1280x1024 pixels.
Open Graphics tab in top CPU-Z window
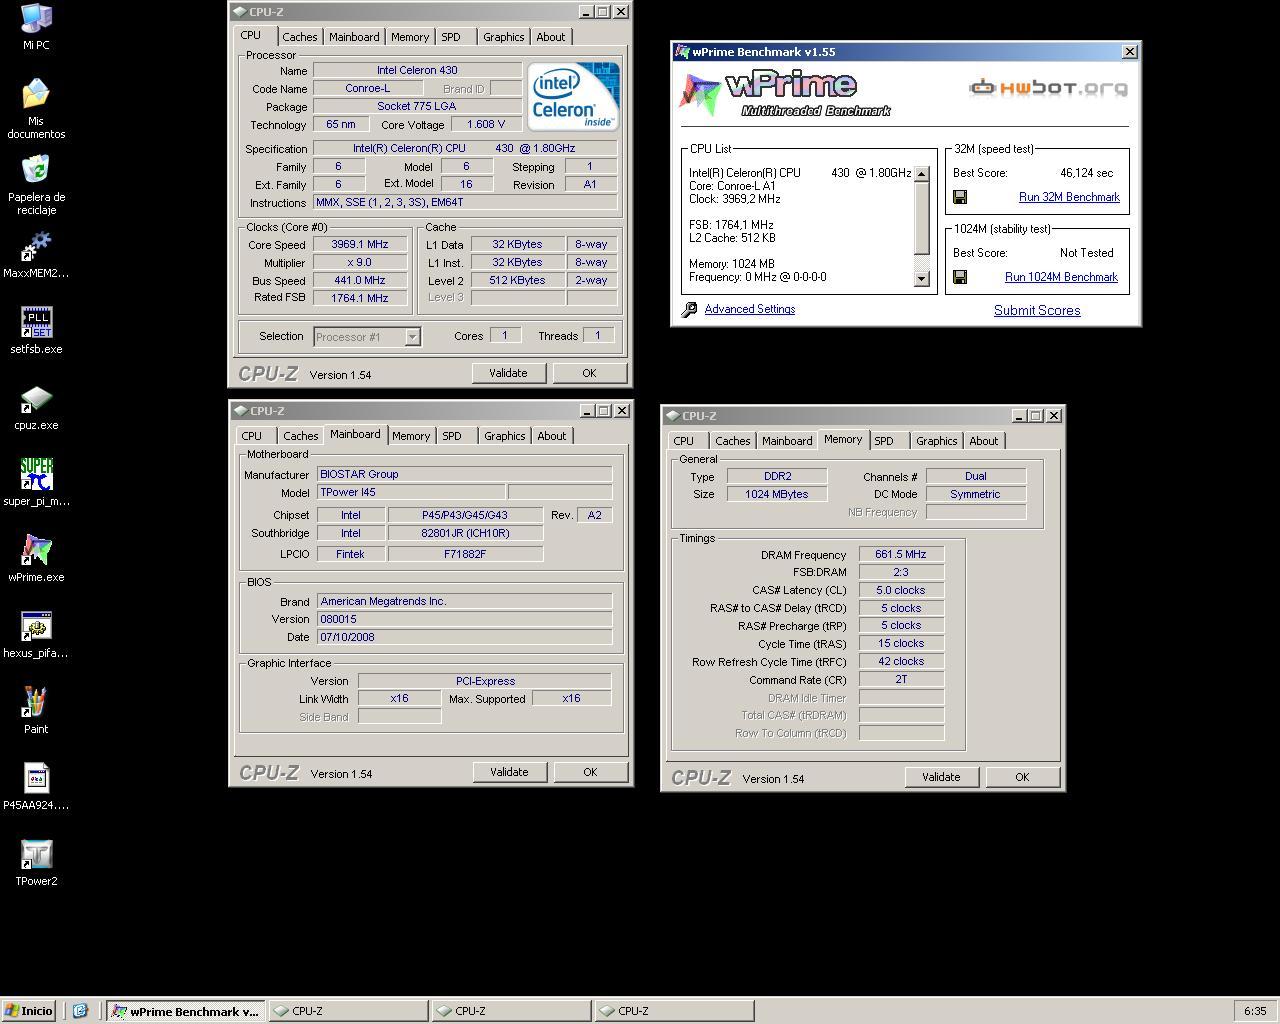tap(503, 37)
